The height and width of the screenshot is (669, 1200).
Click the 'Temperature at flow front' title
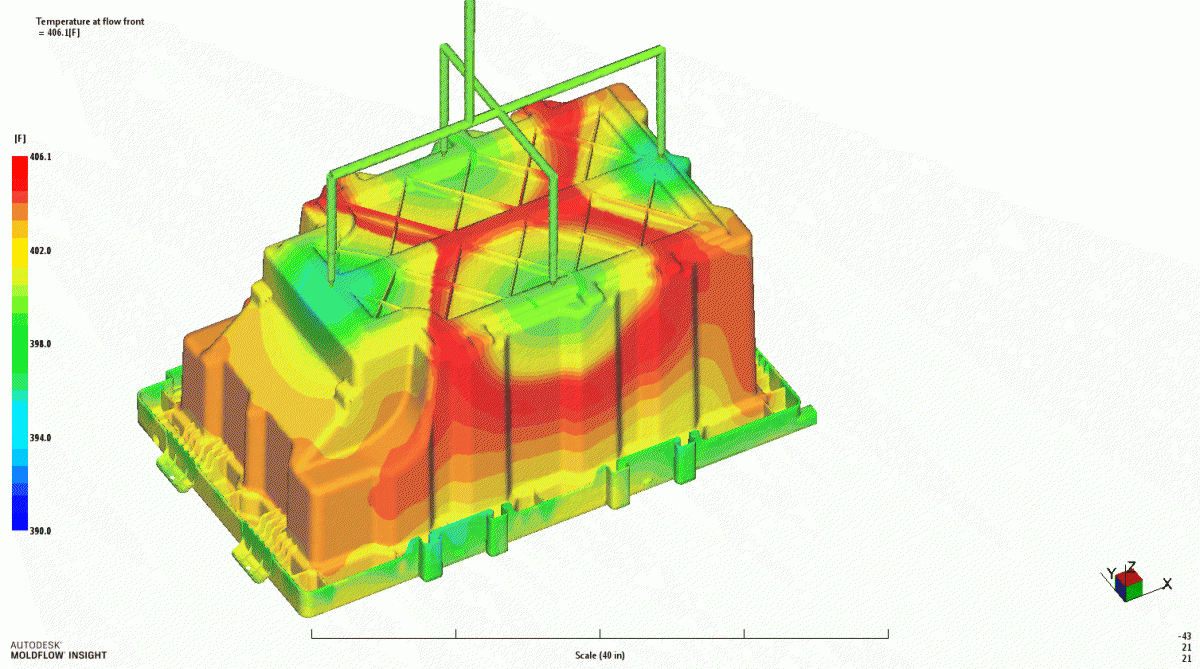tap(90, 21)
